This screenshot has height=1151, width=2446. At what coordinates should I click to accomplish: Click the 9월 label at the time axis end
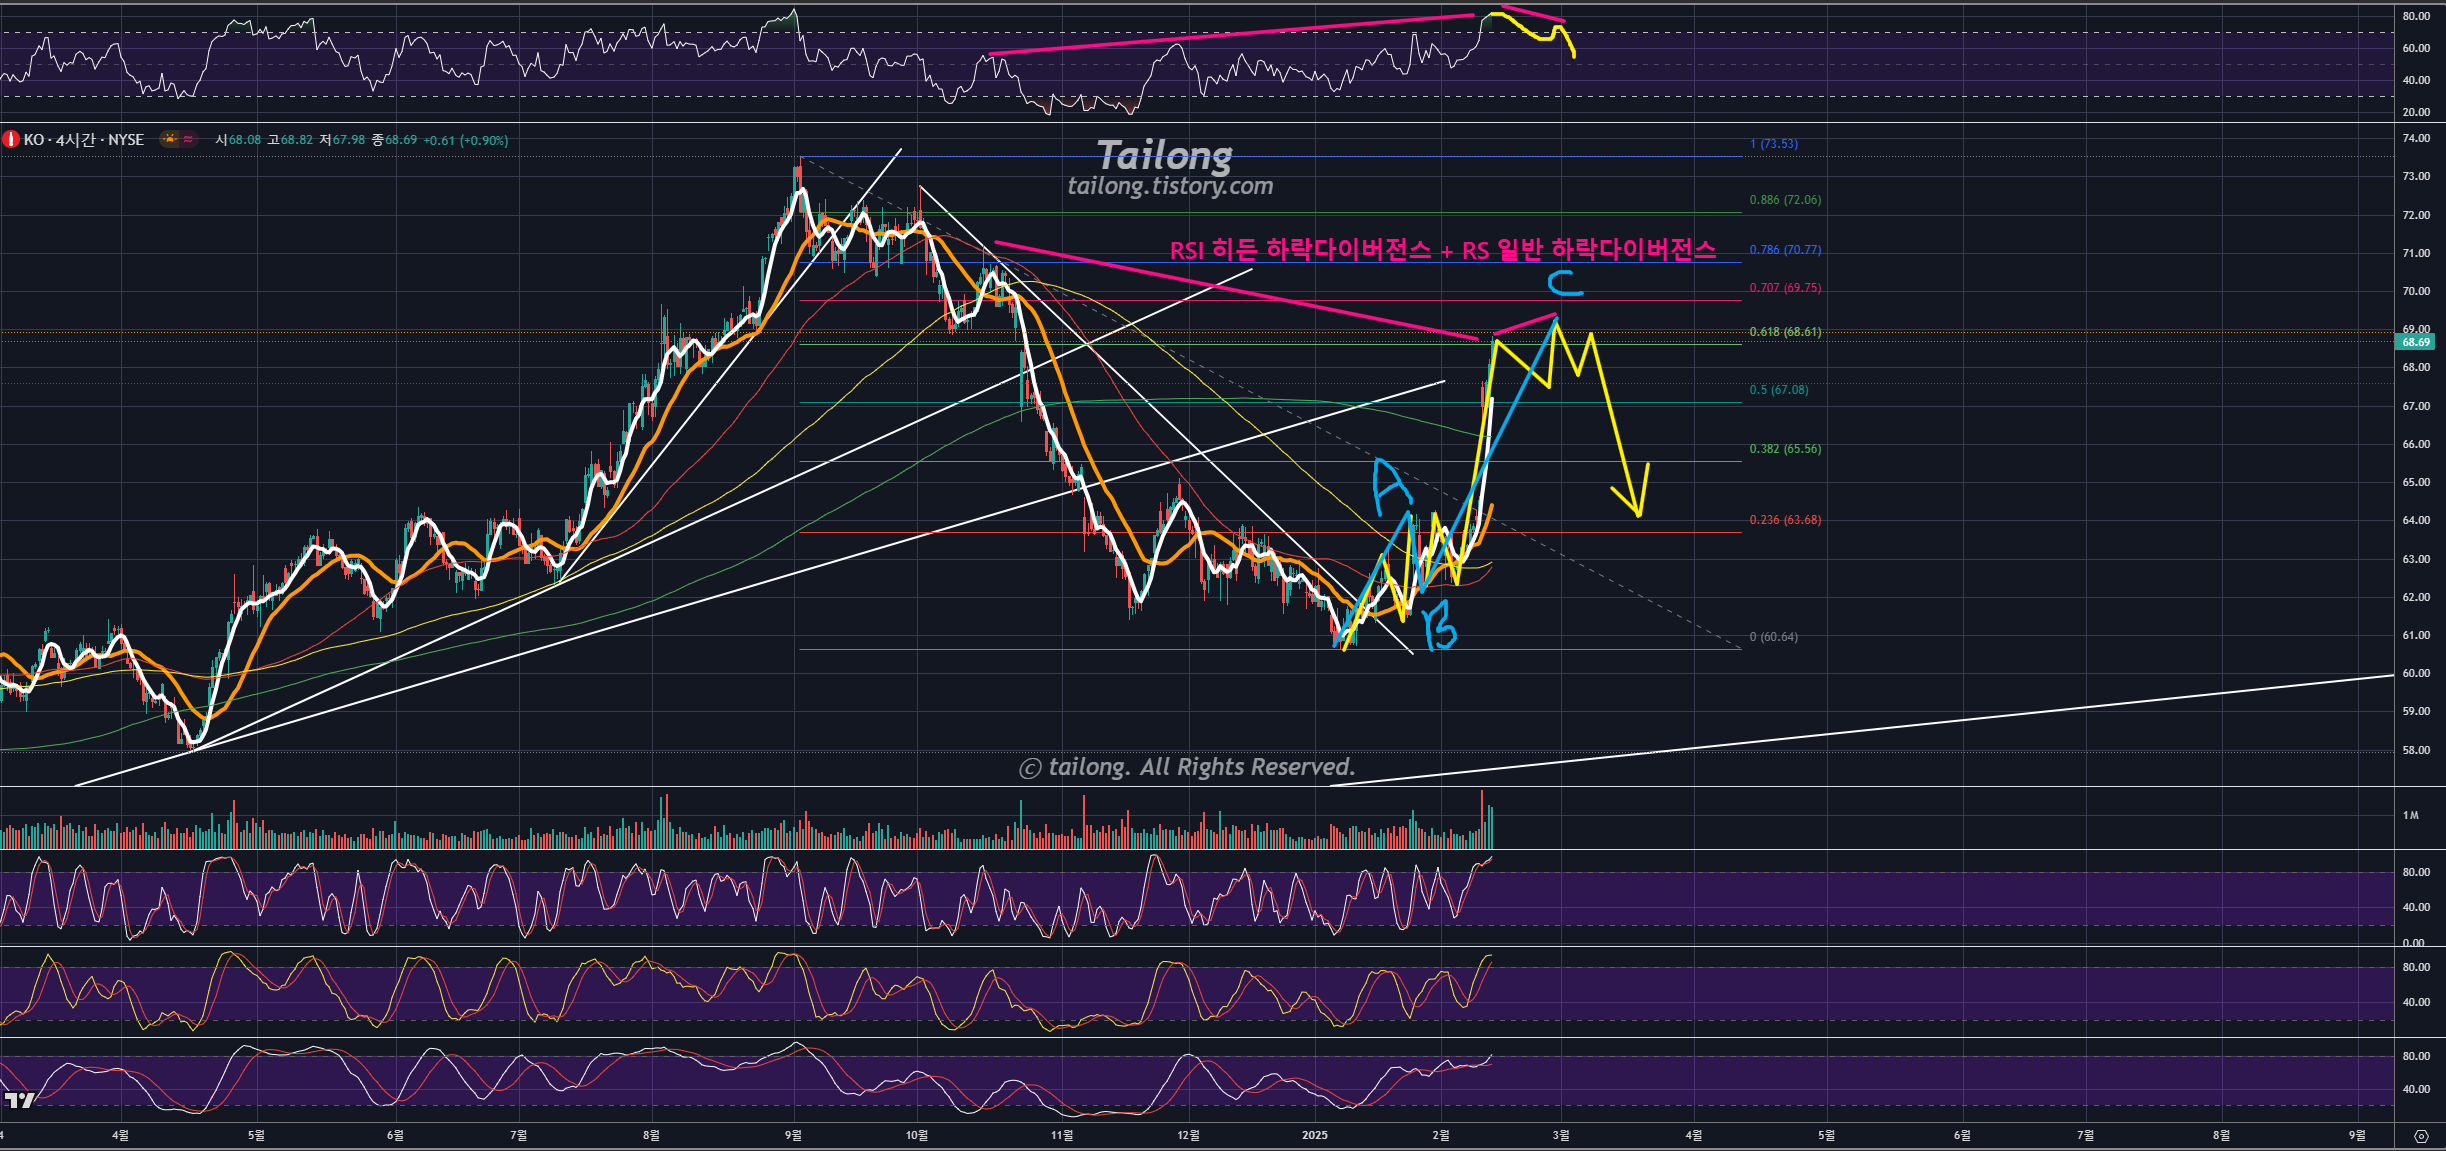[2357, 1135]
